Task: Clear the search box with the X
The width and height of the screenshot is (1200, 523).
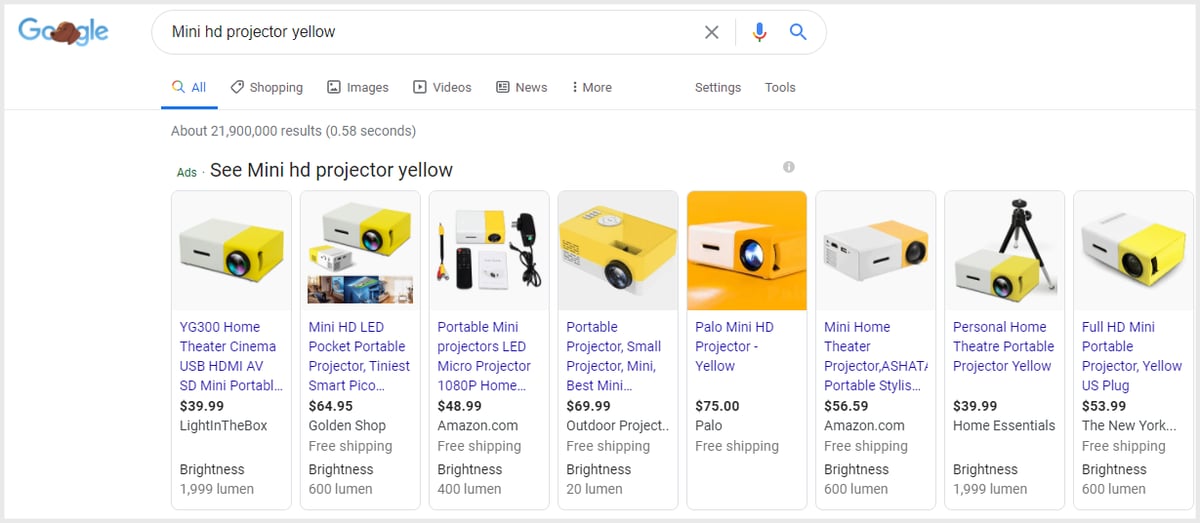Action: coord(712,32)
